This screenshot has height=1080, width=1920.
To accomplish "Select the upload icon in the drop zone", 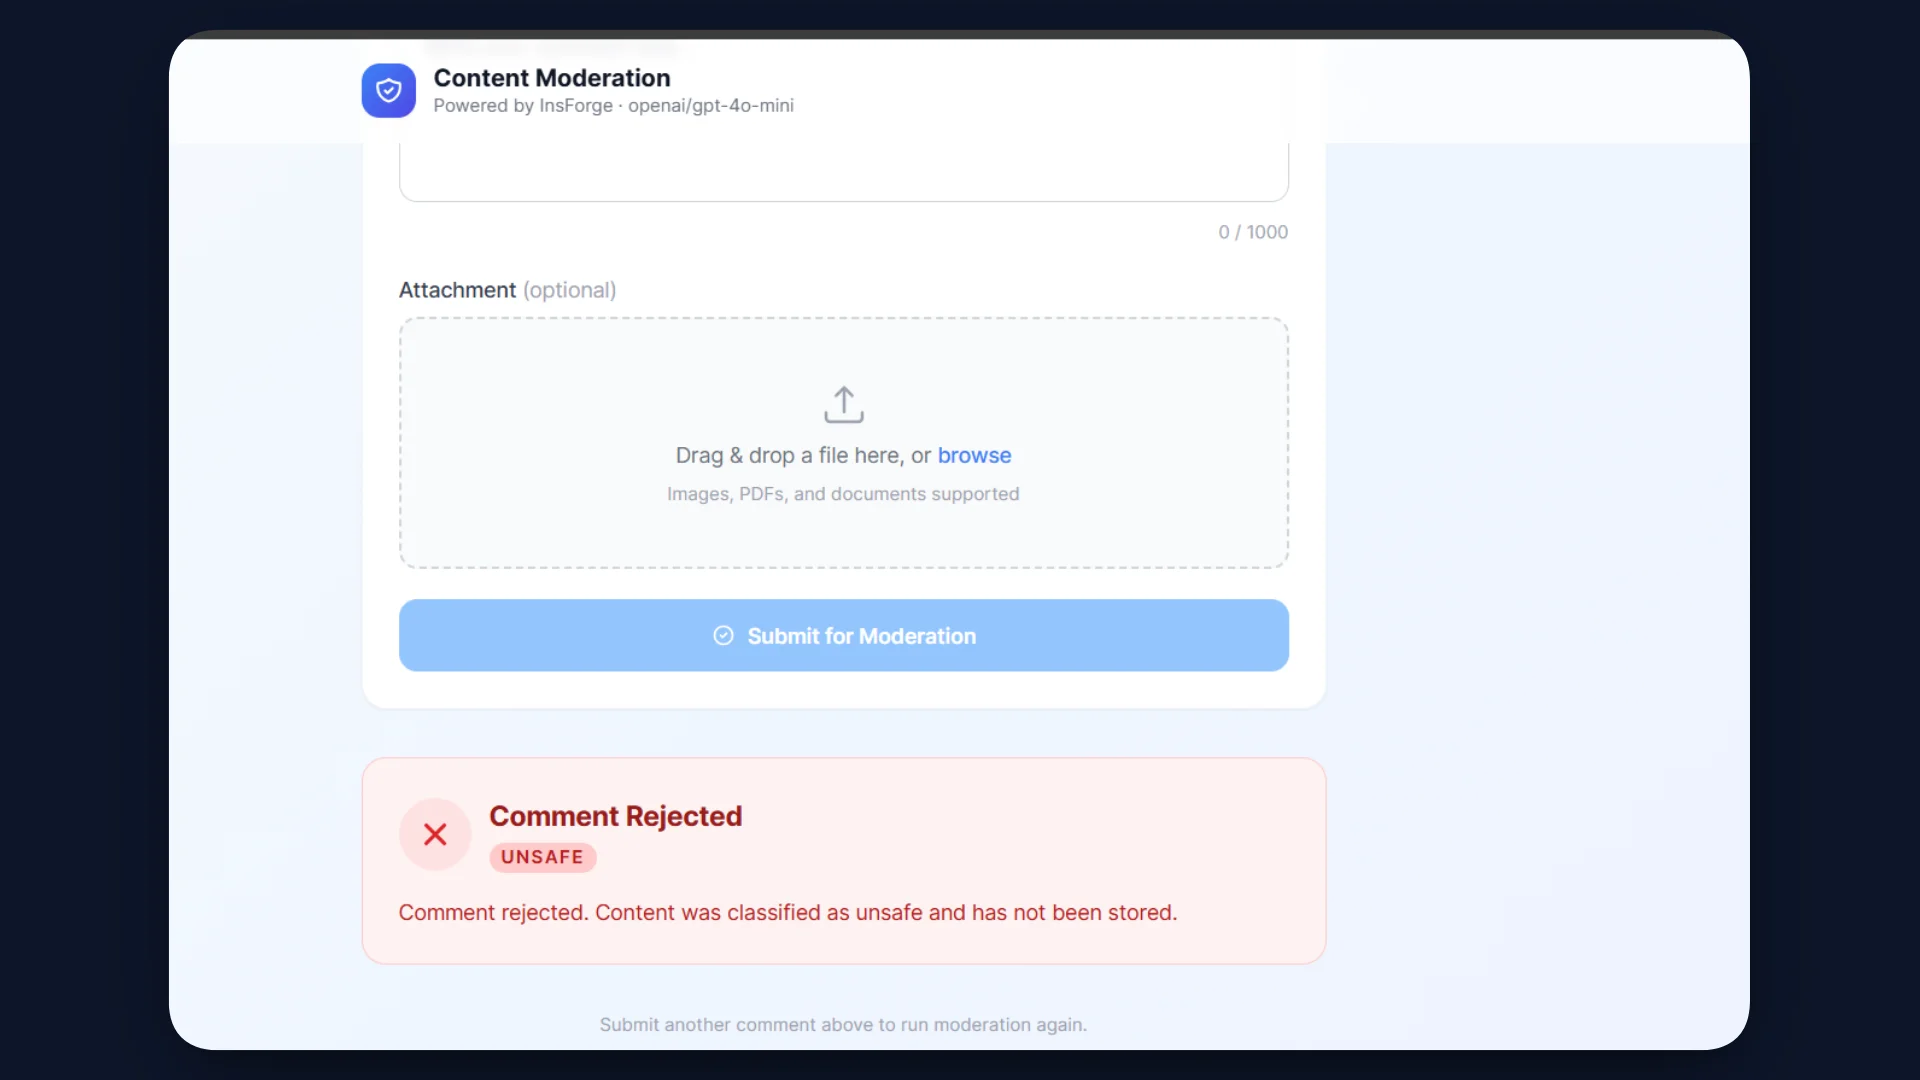I will point(843,404).
